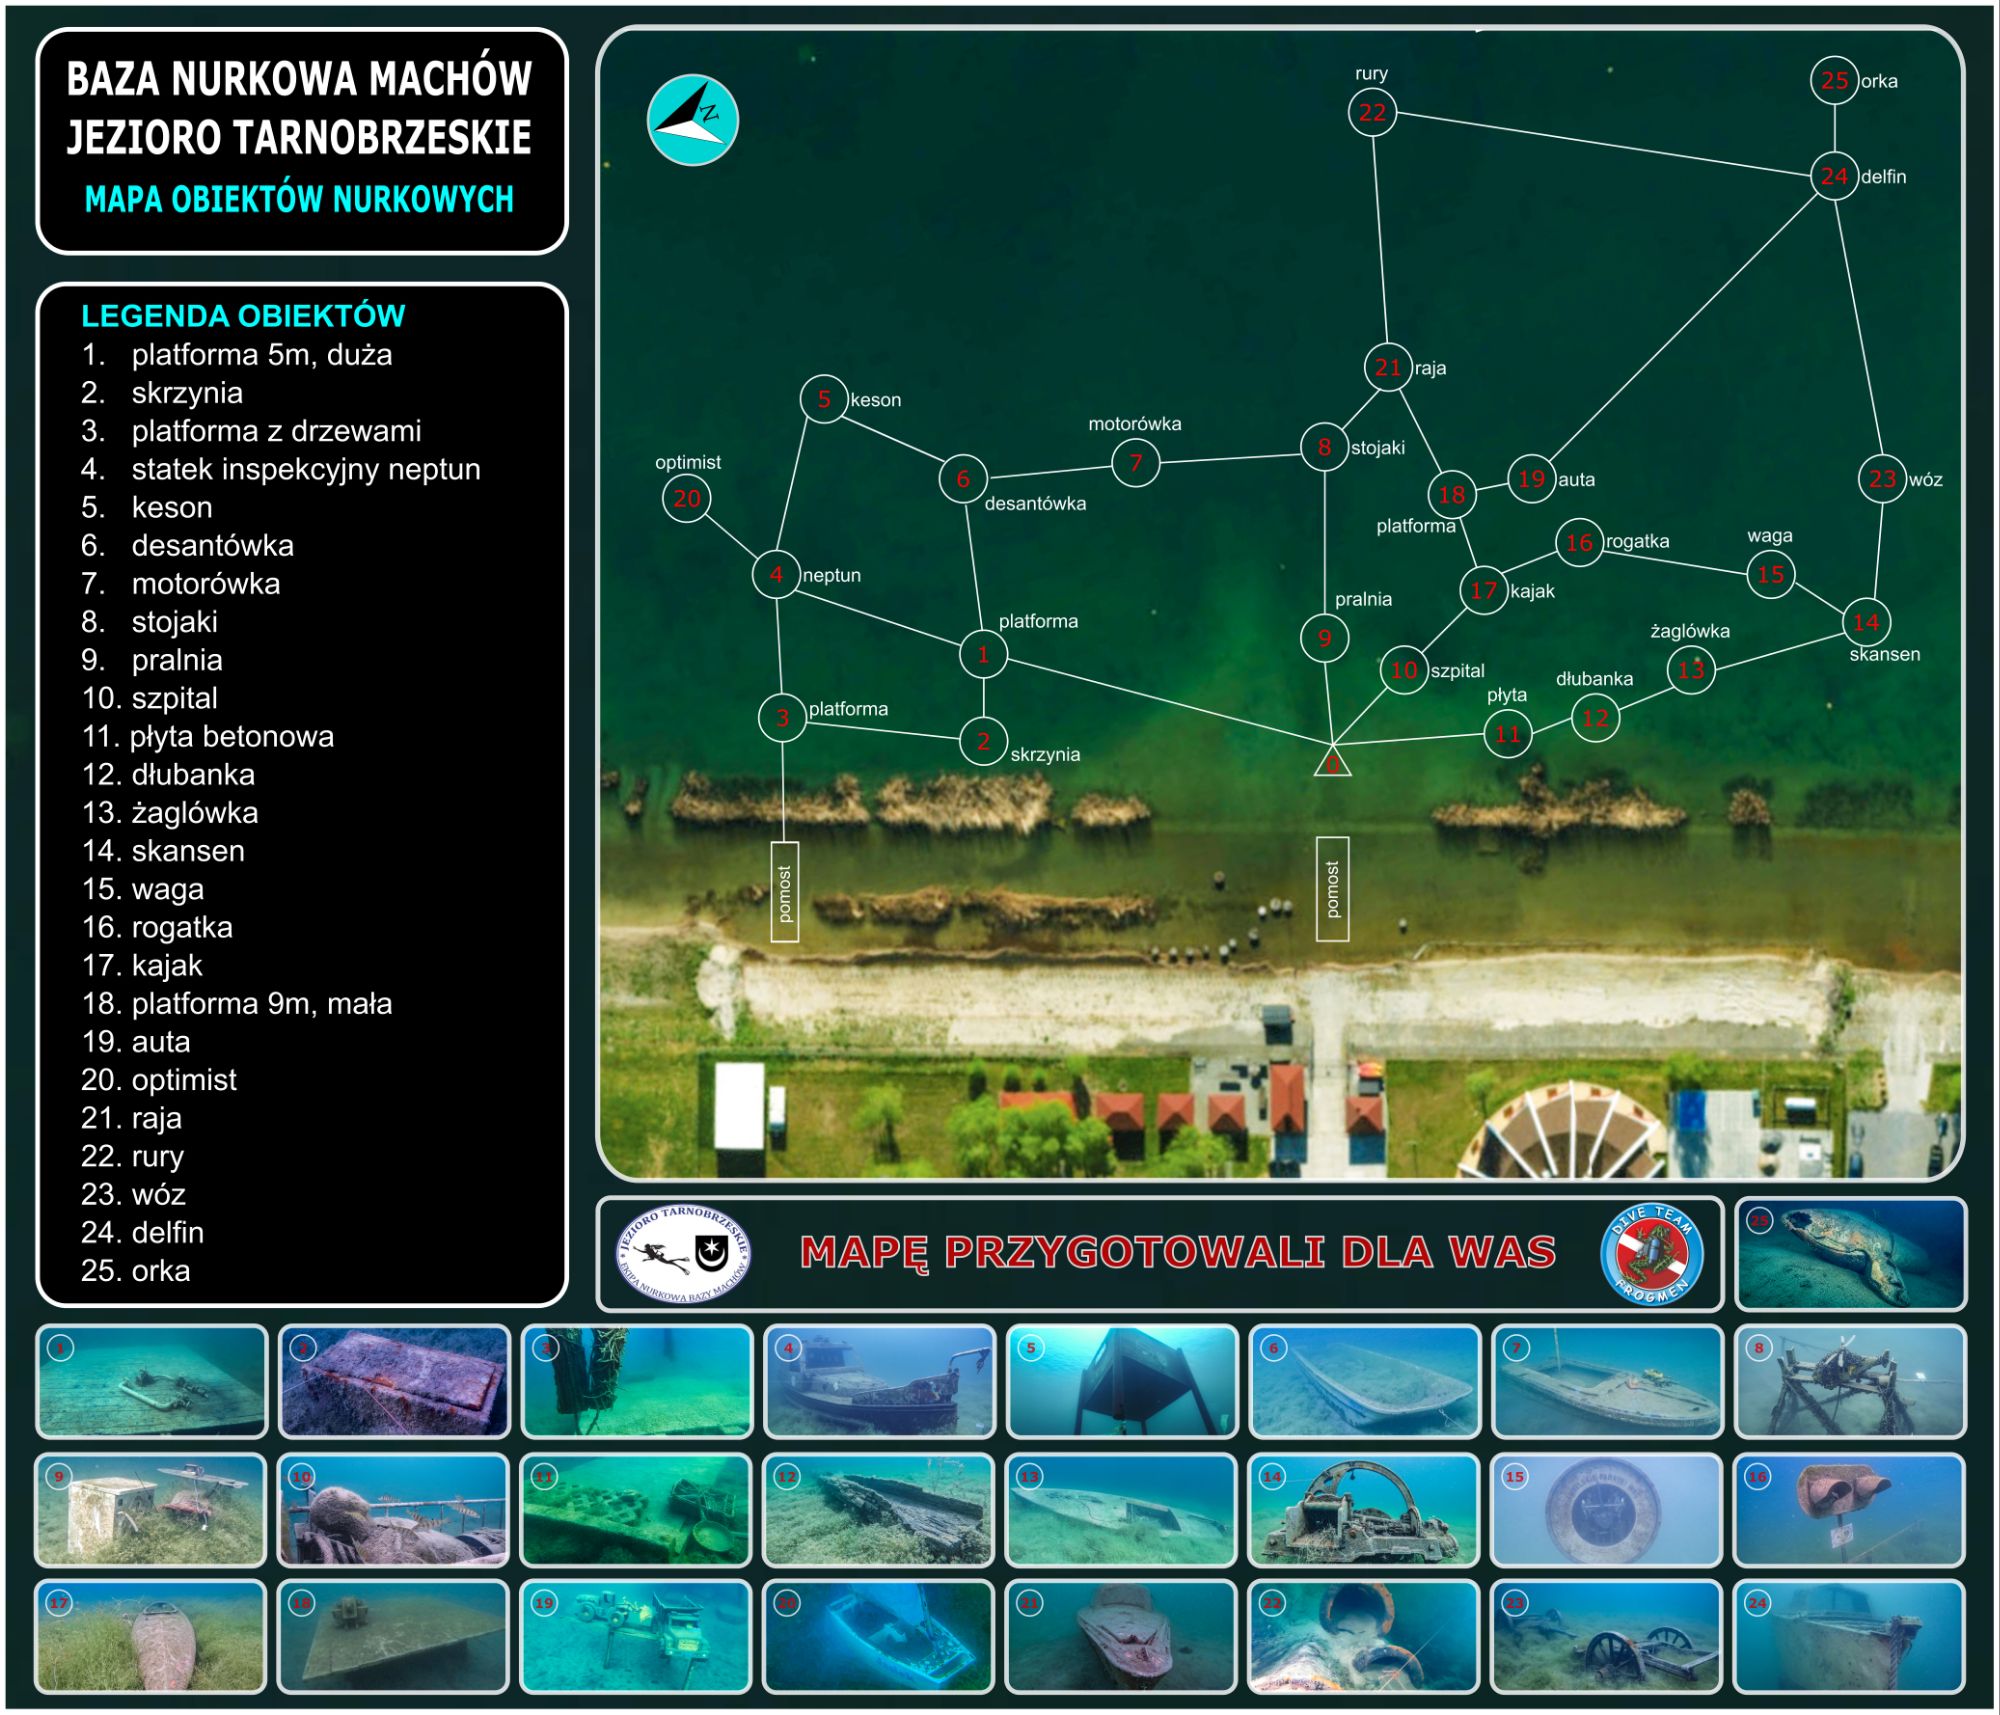Click the north compass arrow icon

click(x=692, y=119)
